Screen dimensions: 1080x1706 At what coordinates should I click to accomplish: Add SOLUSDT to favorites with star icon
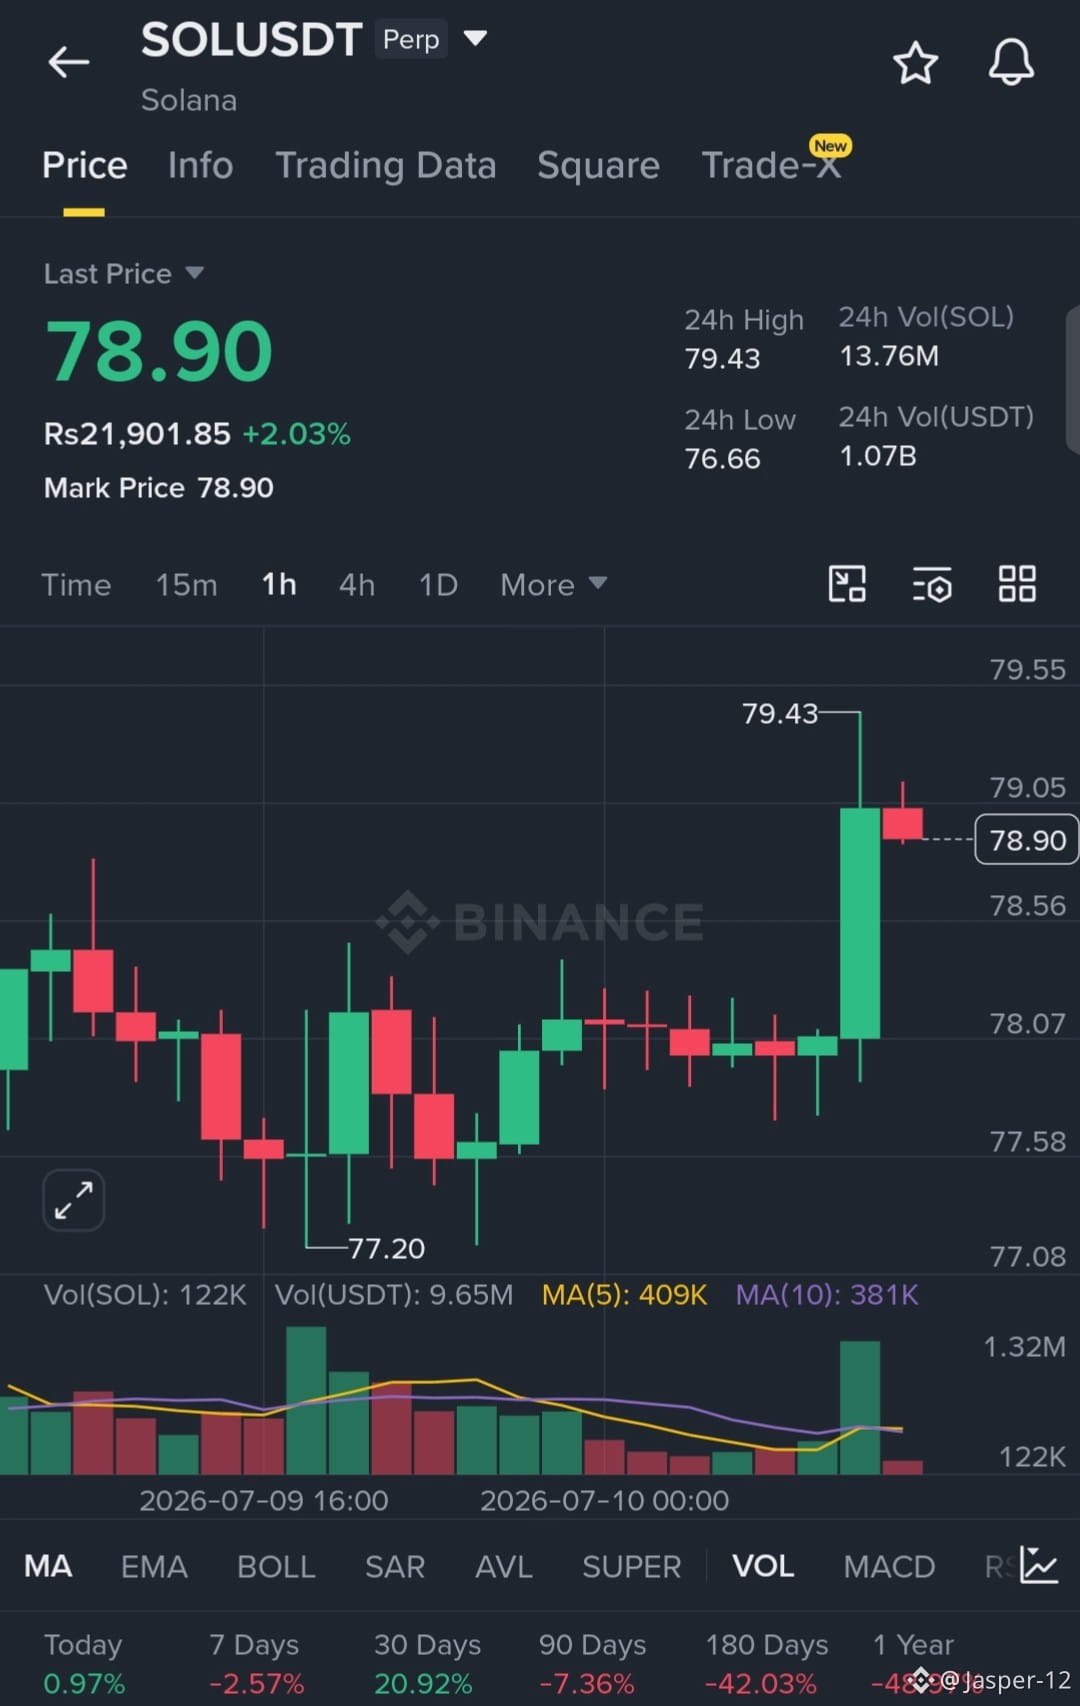[915, 63]
